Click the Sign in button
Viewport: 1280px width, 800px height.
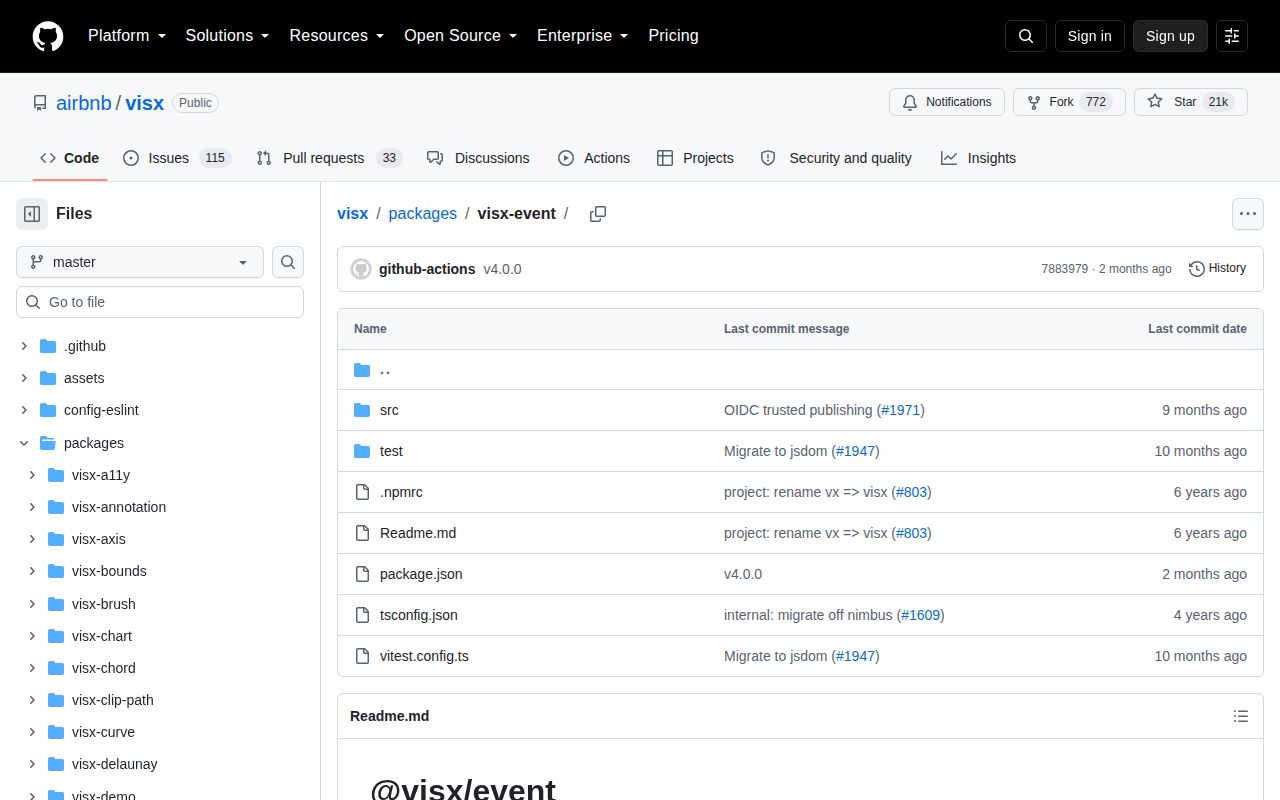(1089, 36)
